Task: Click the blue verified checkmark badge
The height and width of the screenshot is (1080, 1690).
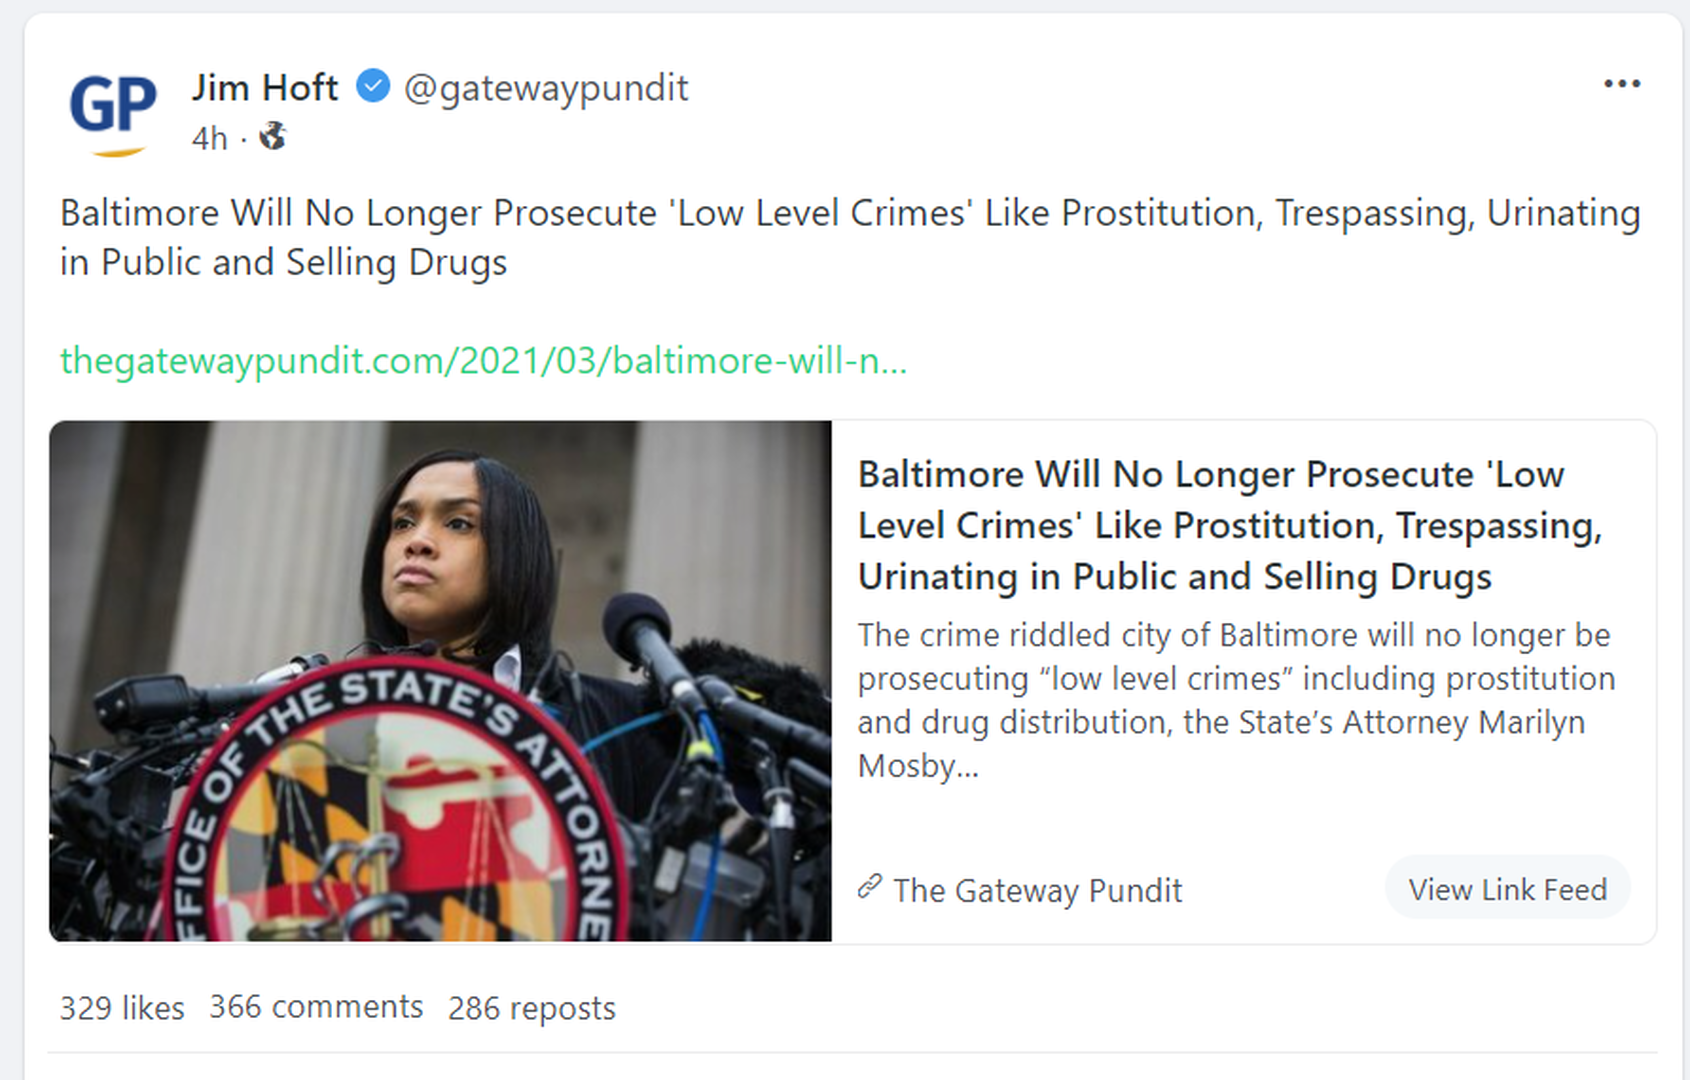Action: point(373,87)
